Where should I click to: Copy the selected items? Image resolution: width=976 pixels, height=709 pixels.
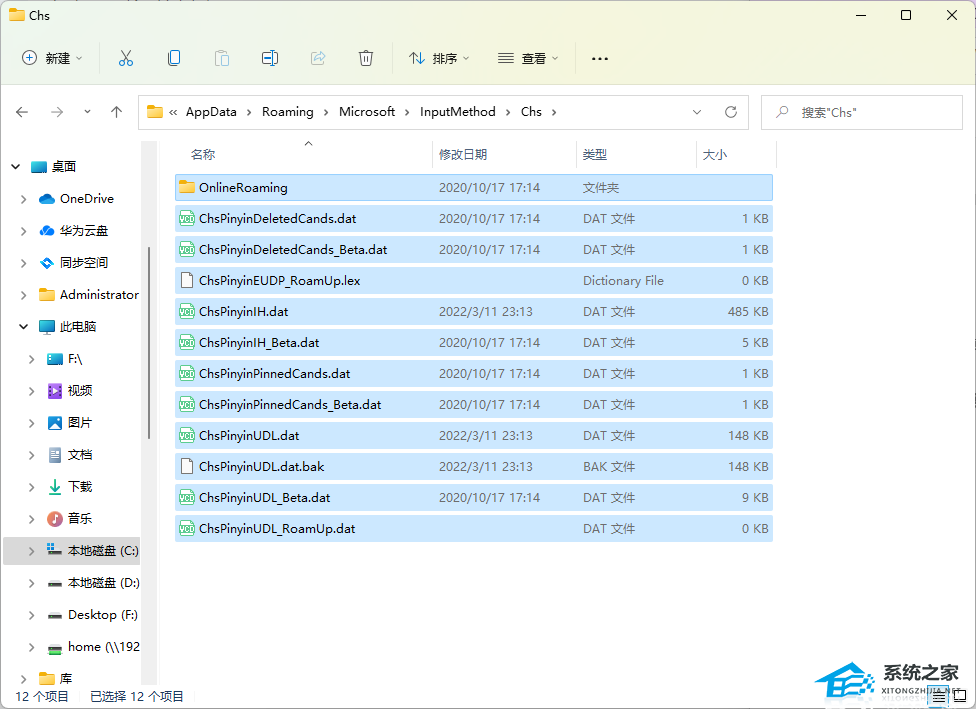[173, 58]
